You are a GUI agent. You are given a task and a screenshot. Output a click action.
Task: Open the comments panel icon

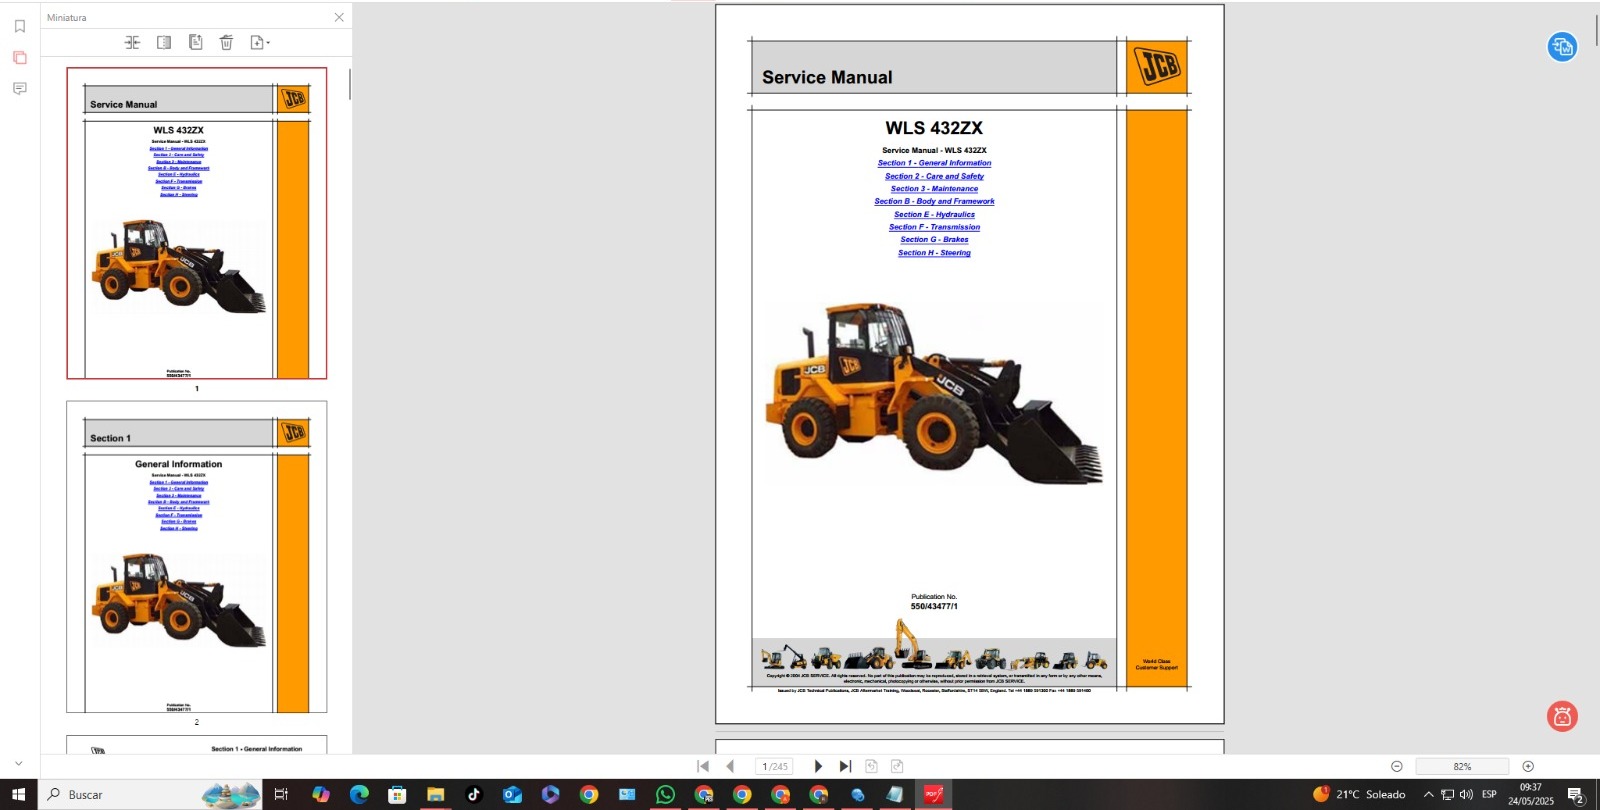click(x=19, y=88)
